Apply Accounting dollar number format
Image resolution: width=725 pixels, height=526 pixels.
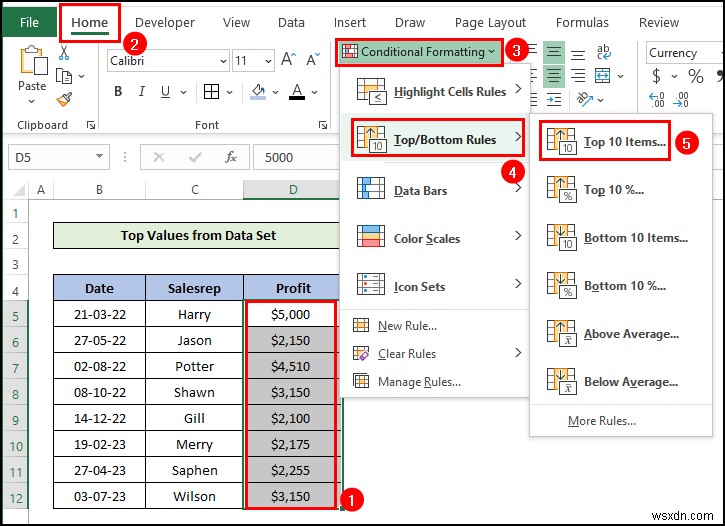[x=656, y=76]
